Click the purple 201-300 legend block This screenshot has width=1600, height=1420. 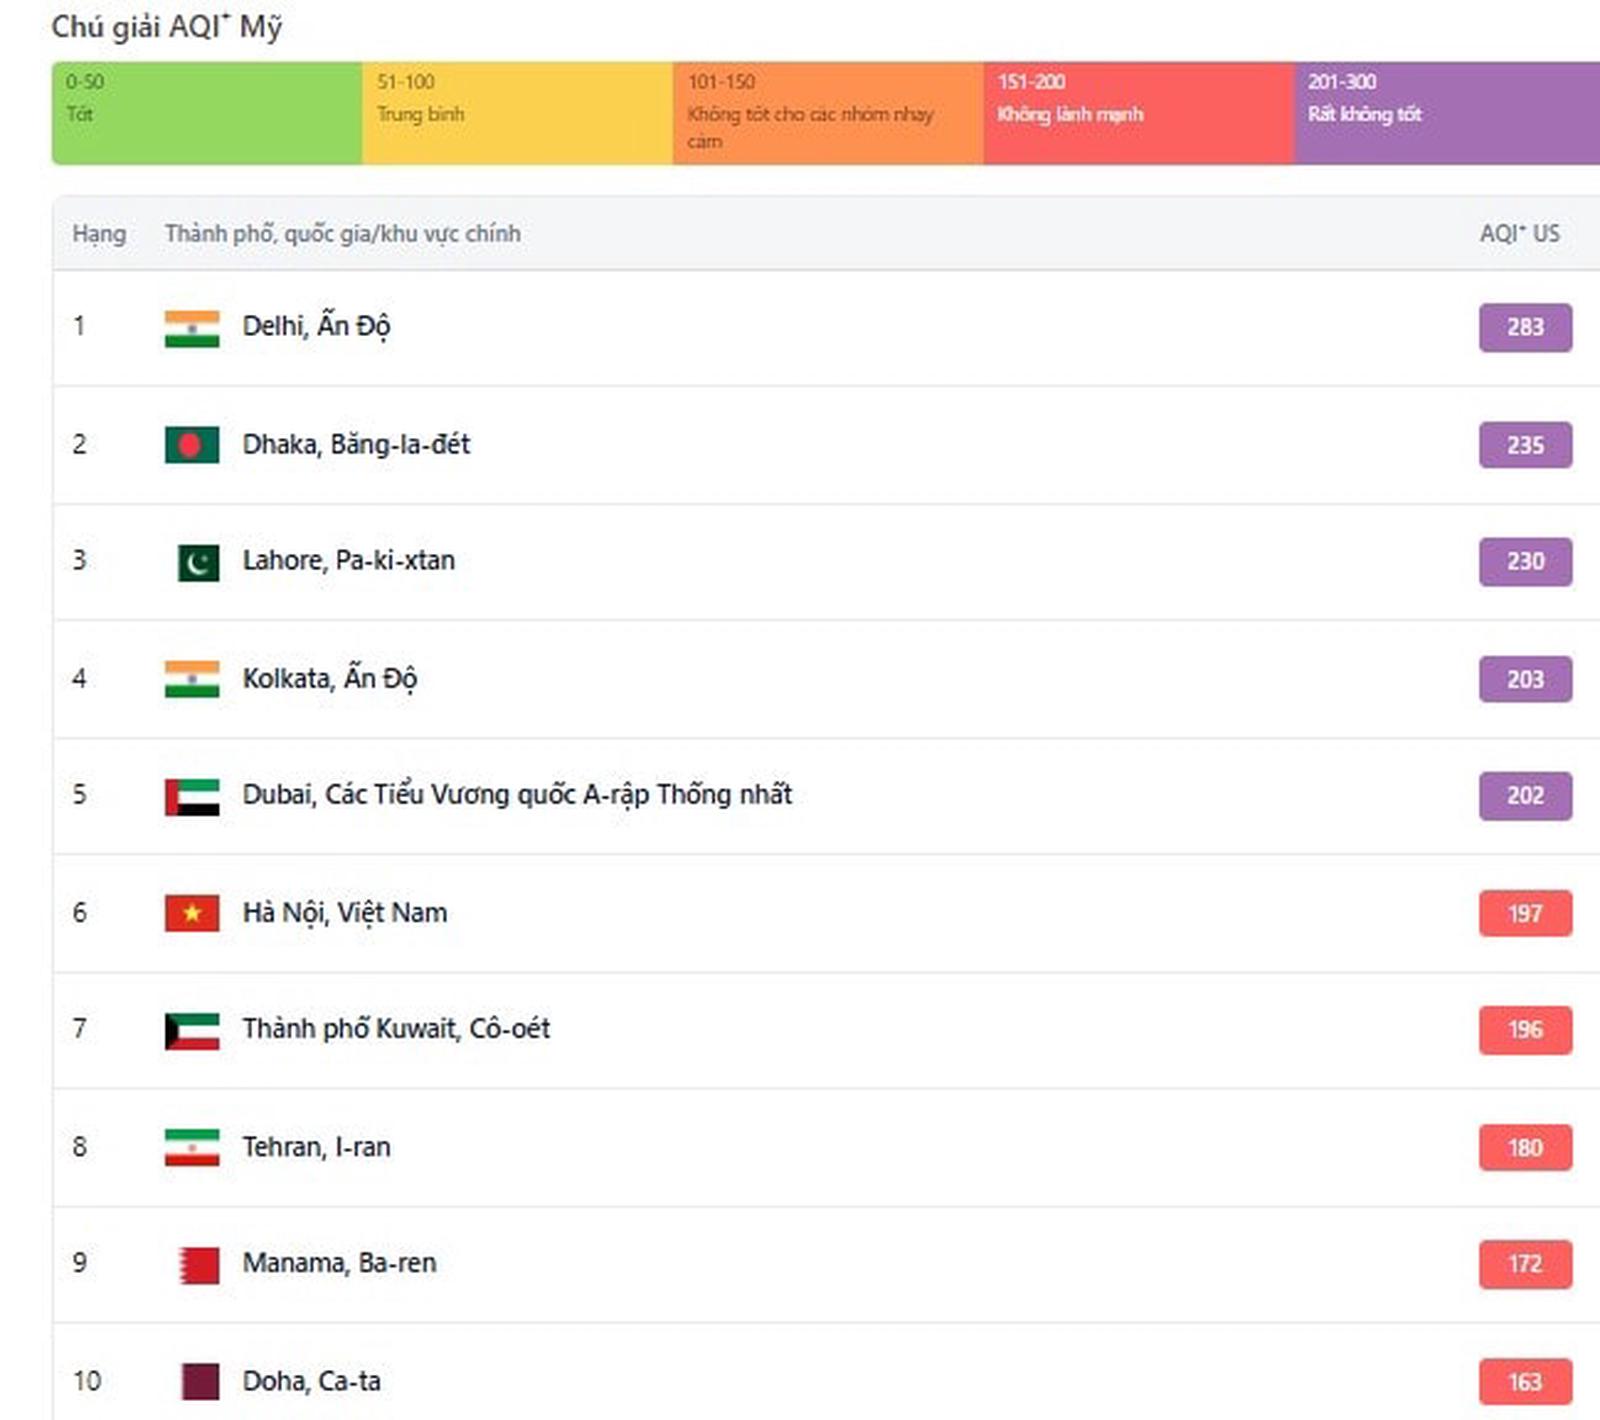[x=1446, y=113]
